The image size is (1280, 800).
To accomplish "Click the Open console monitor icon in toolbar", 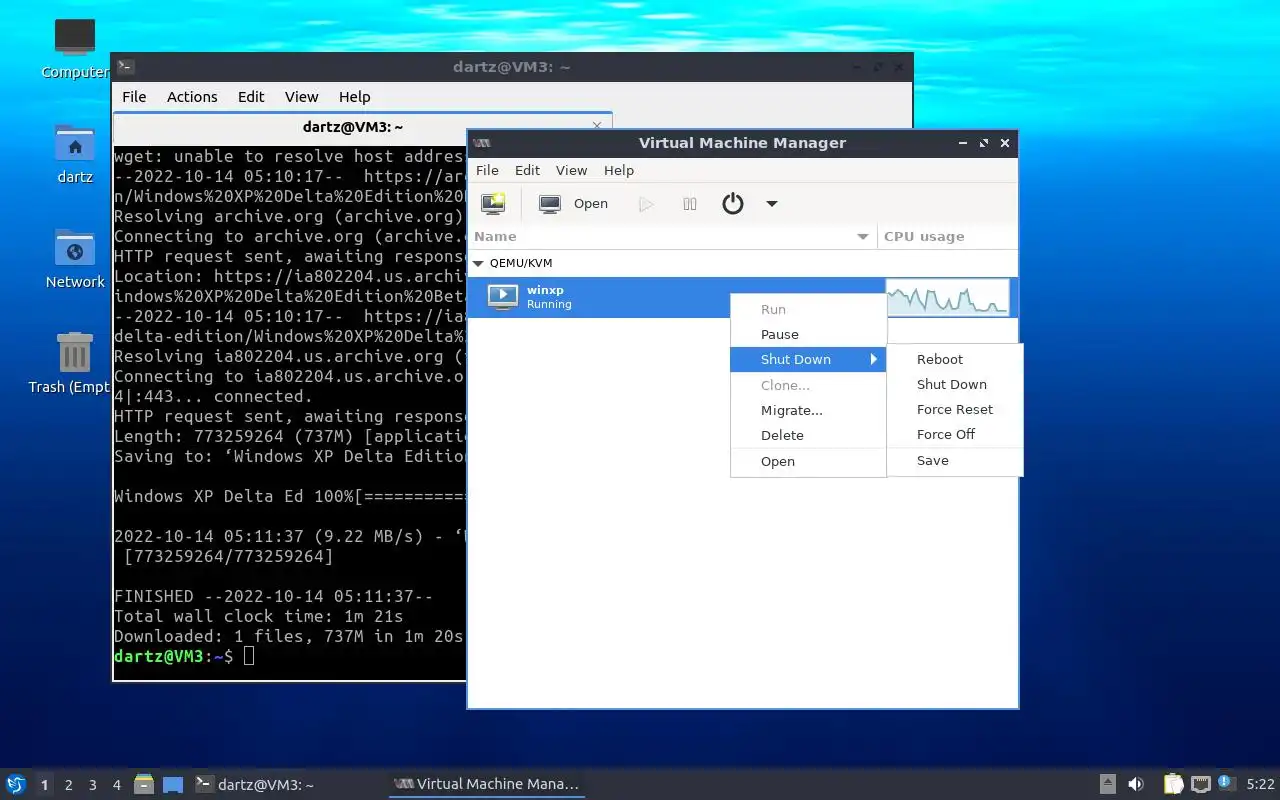I will 550,204.
